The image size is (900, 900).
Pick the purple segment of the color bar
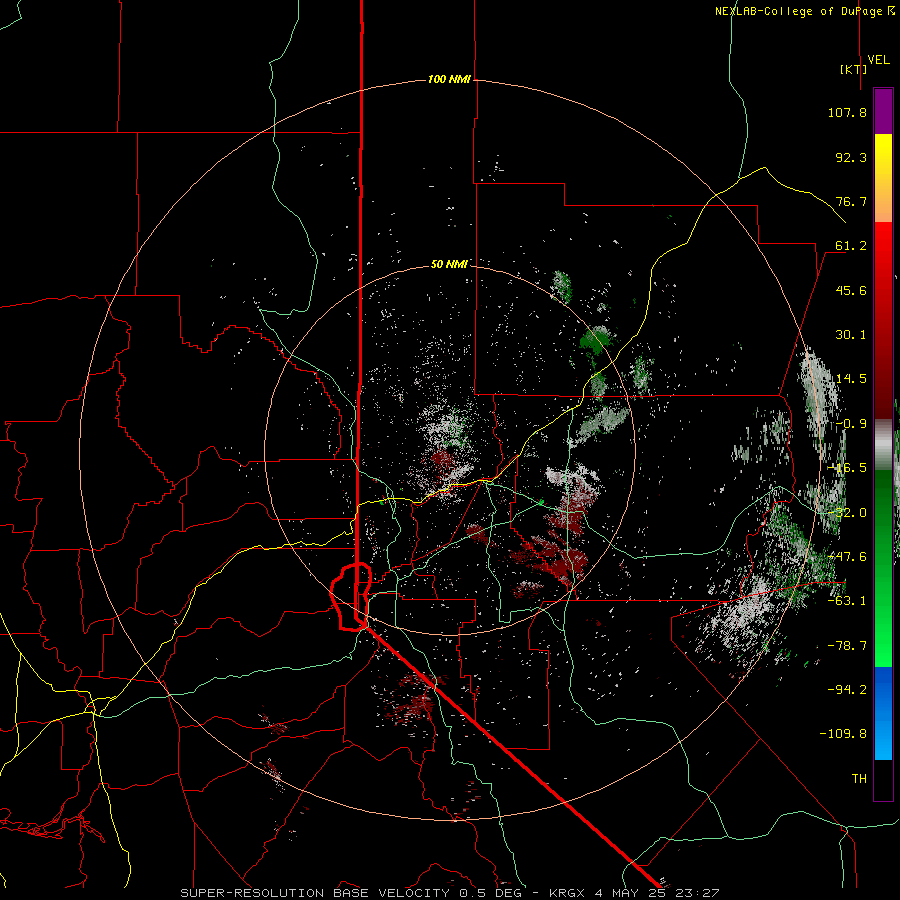click(883, 111)
